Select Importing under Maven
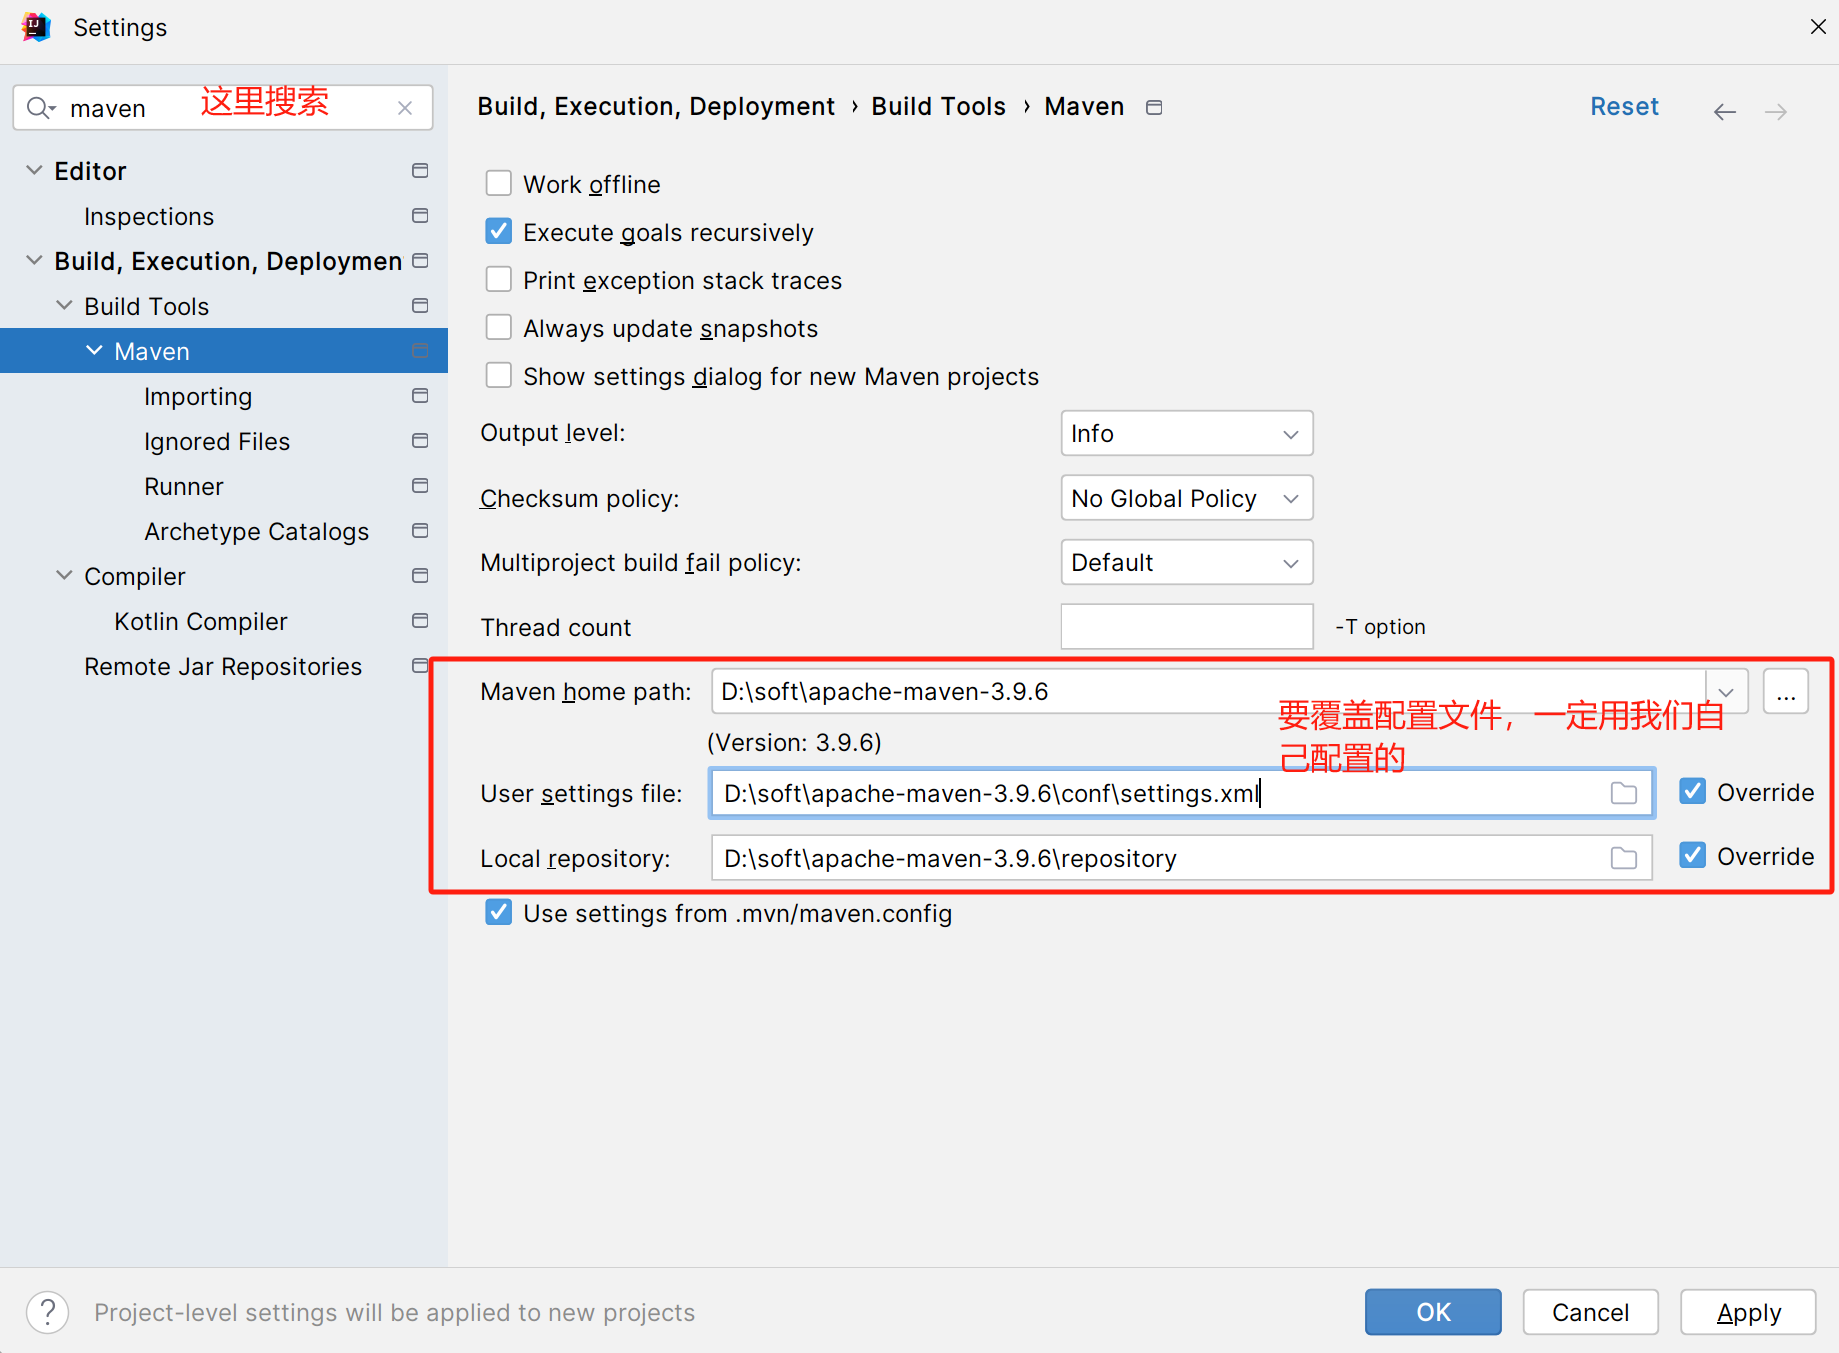 point(198,397)
